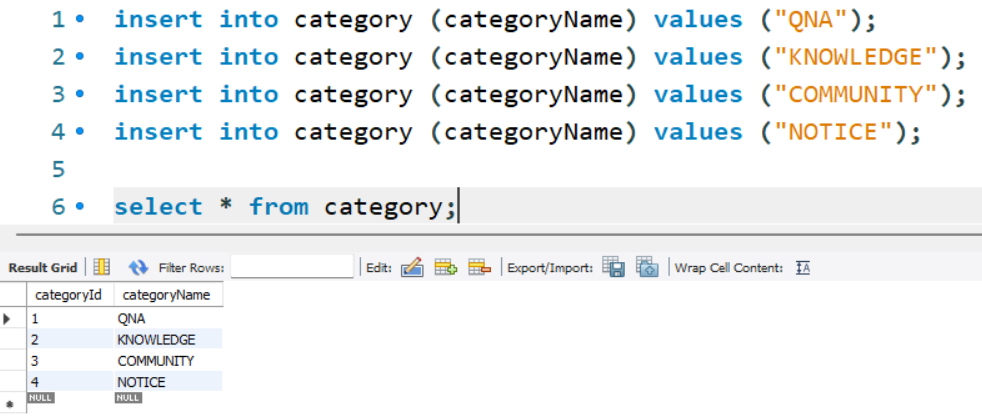Viewport: 982px width, 417px height.
Task: Select the categoryId cell with value 4
Action: coord(70,381)
